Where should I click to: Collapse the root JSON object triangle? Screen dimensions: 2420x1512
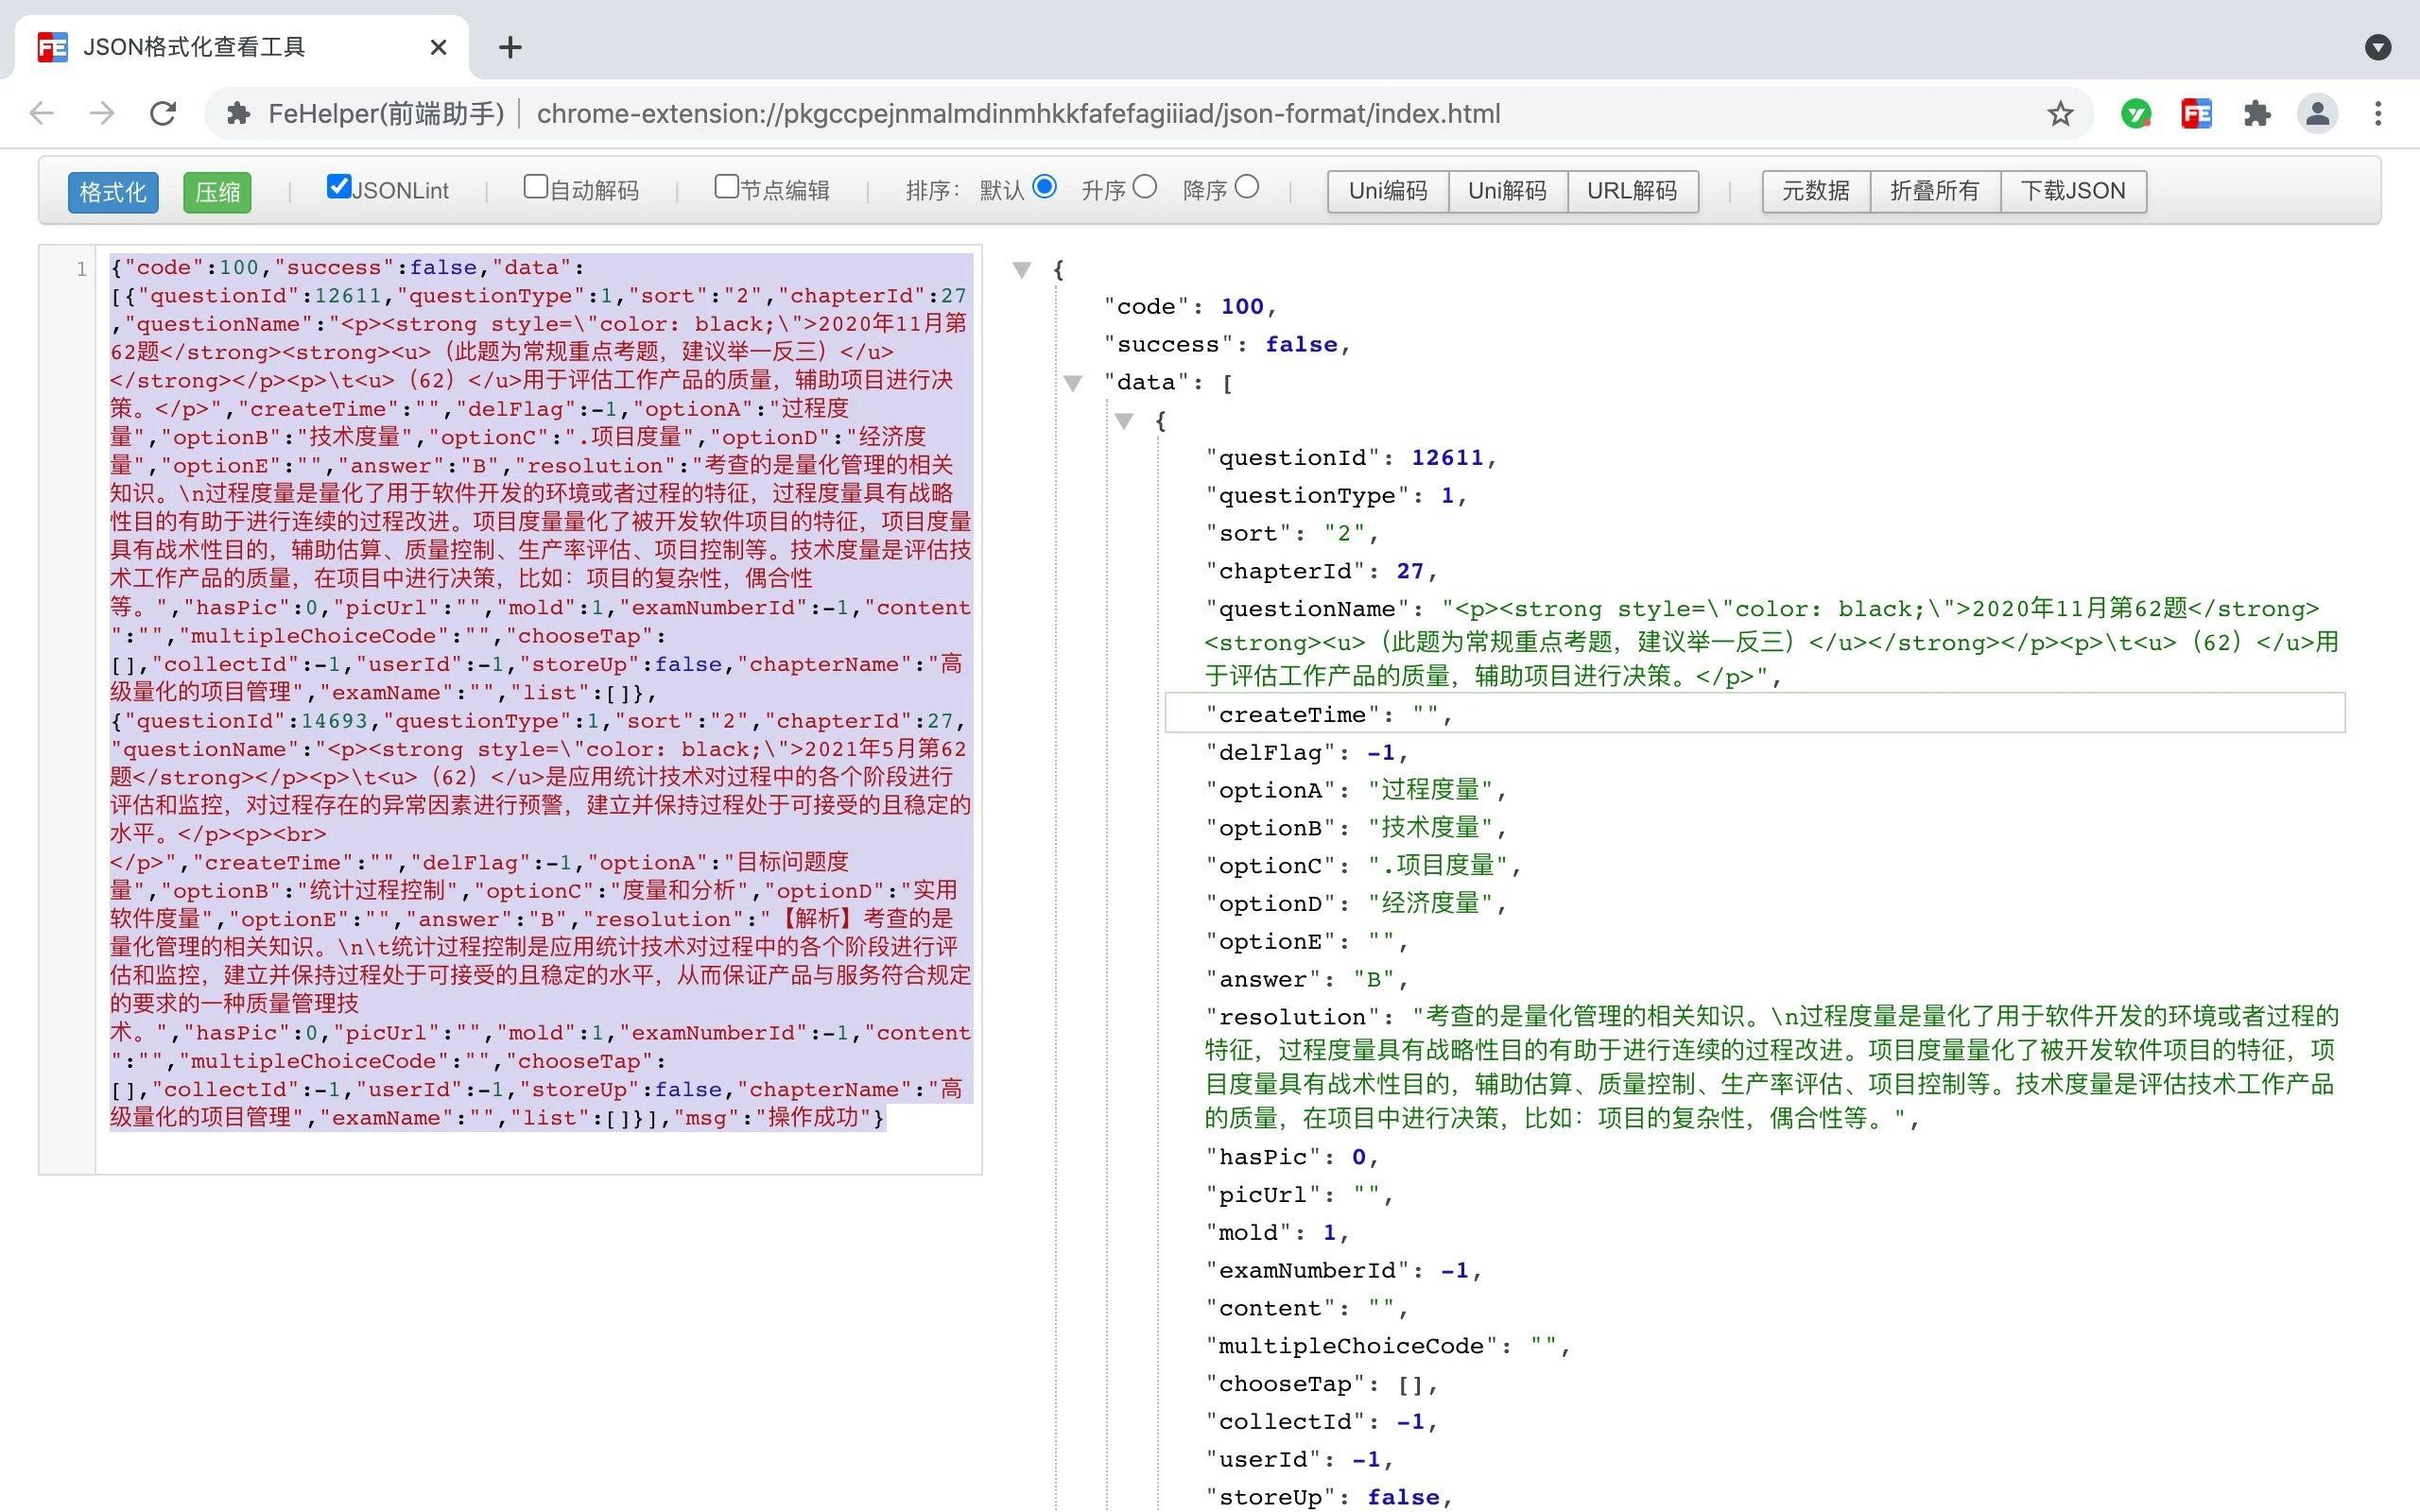(x=1021, y=269)
